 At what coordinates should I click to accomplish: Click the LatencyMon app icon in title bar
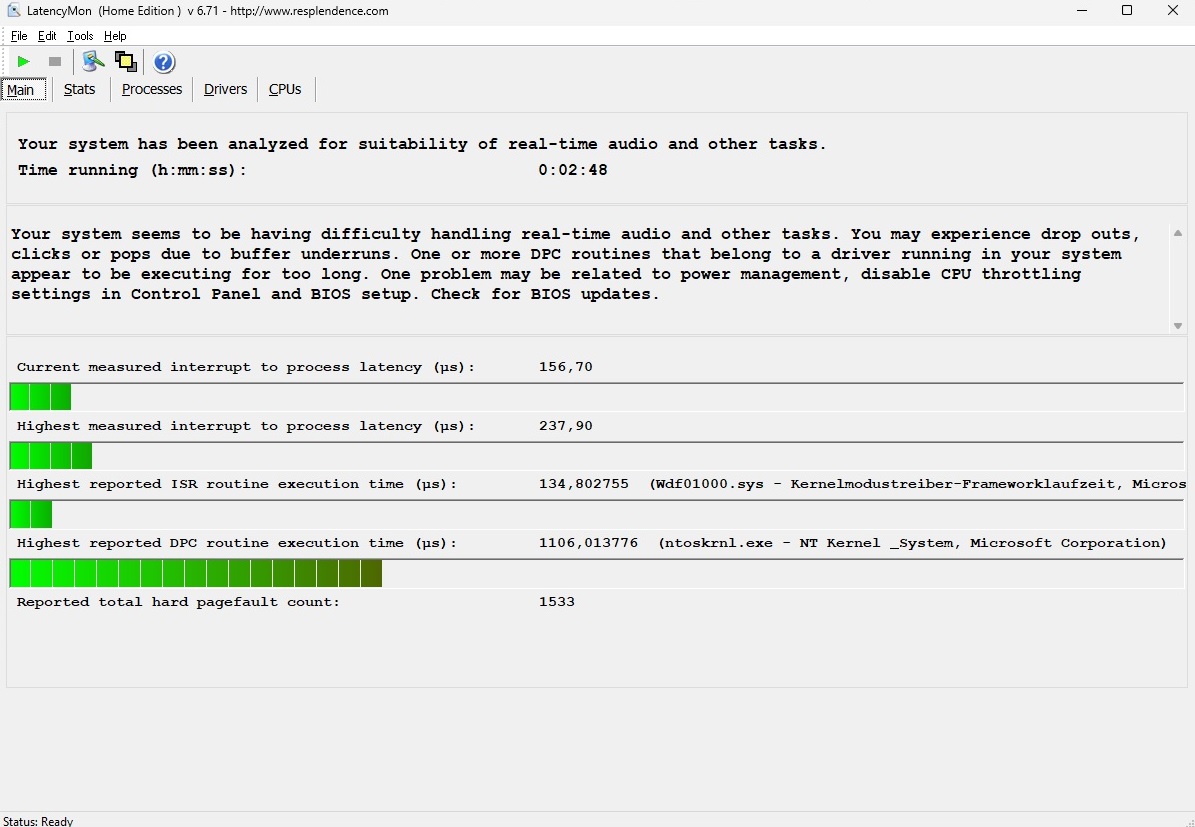[x=14, y=11]
